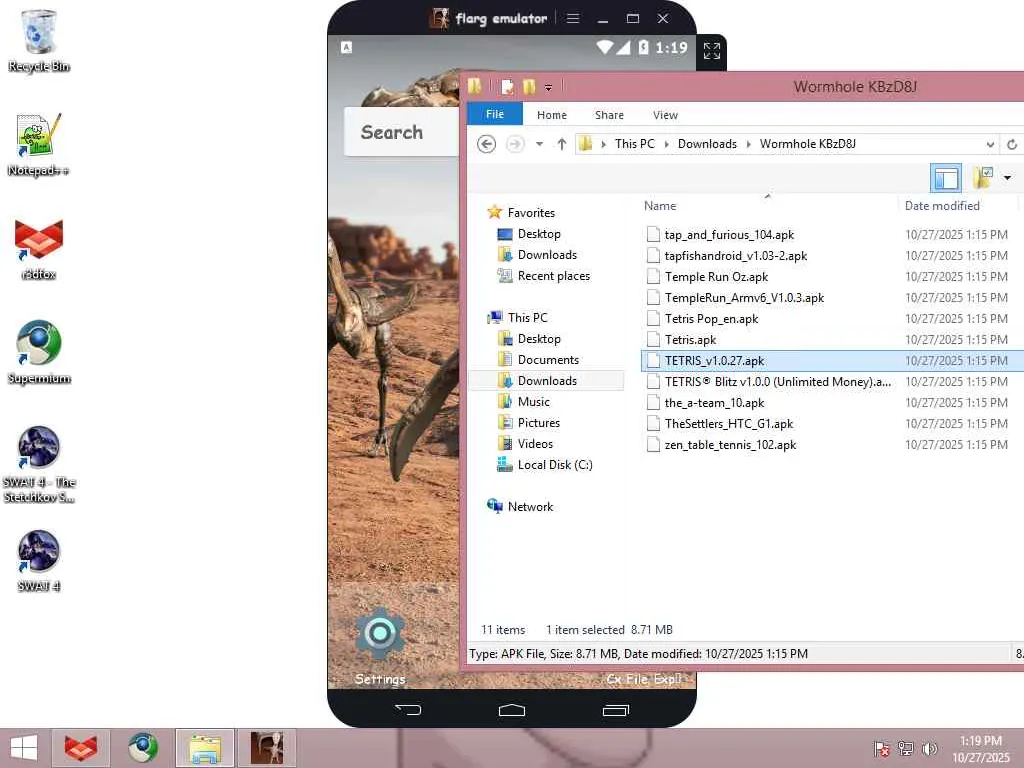The height and width of the screenshot is (768, 1024).
Task: Open the folder view options dropdown arrow
Action: tap(1007, 178)
